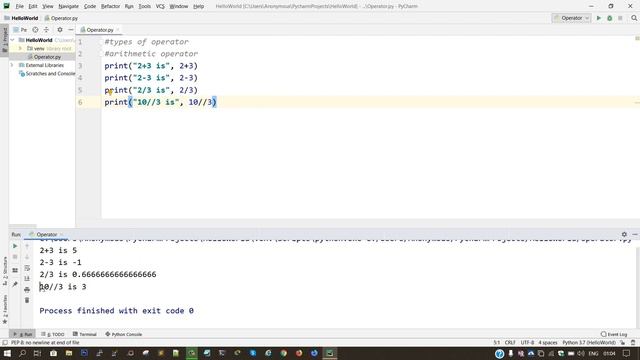Image resolution: width=640 pixels, height=360 pixels.
Task: Open the Tools menu
Action: click(144, 6)
